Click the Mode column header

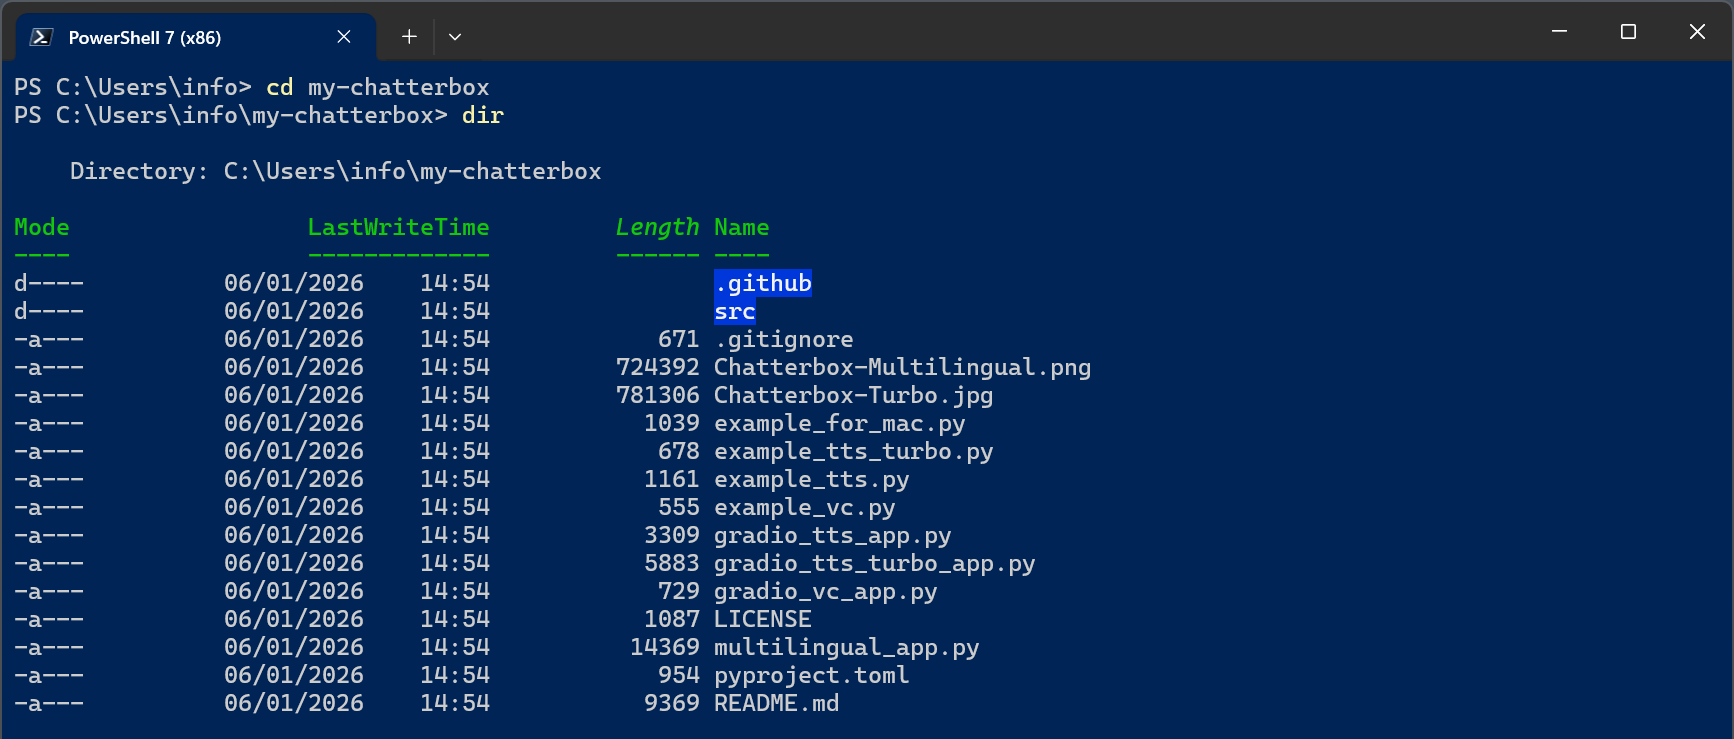[42, 228]
